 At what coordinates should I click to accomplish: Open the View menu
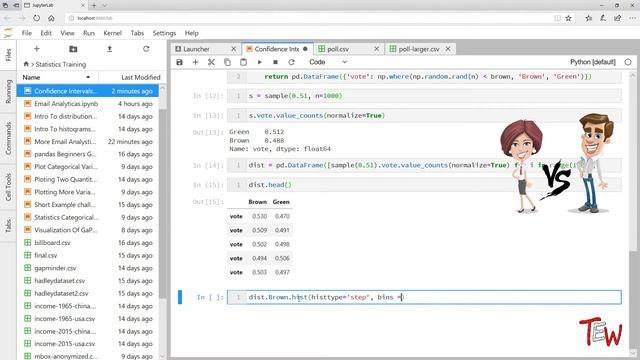point(67,33)
